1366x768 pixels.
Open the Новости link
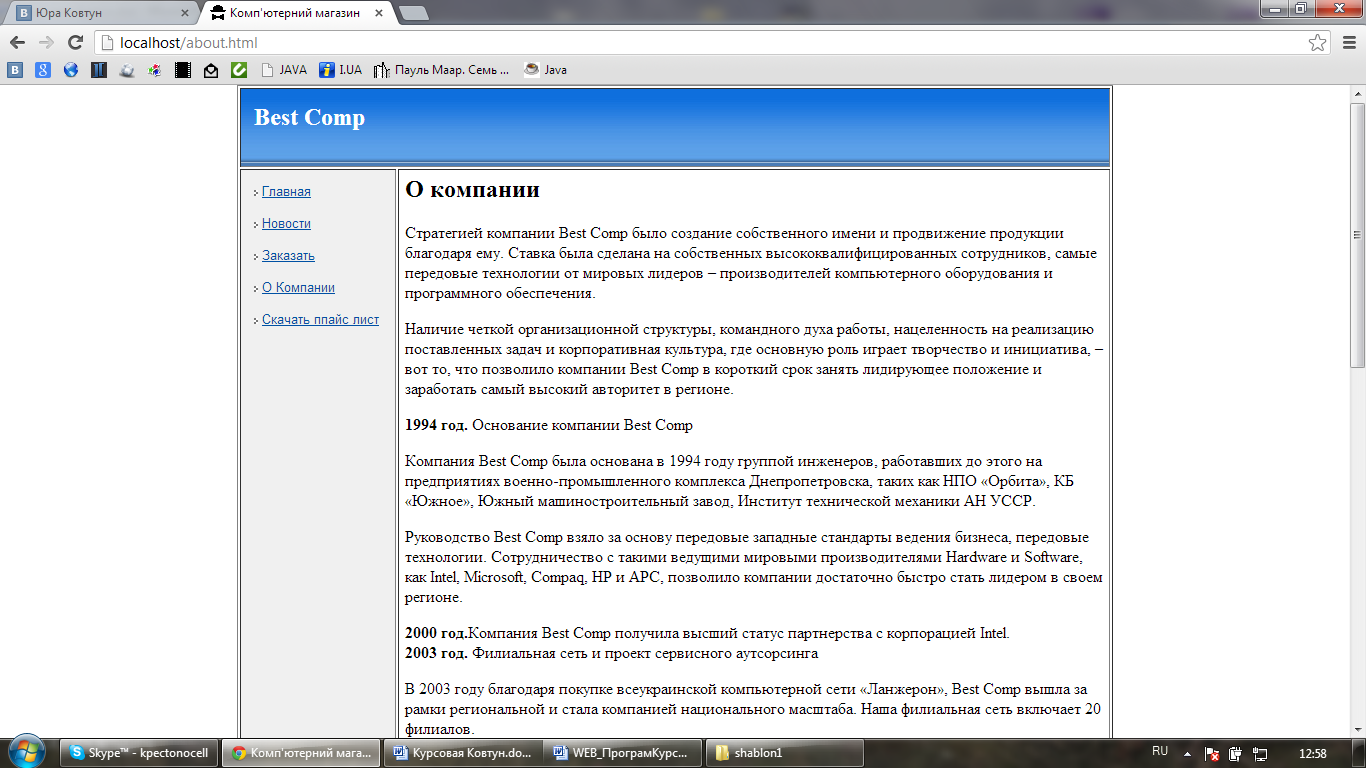tap(286, 223)
